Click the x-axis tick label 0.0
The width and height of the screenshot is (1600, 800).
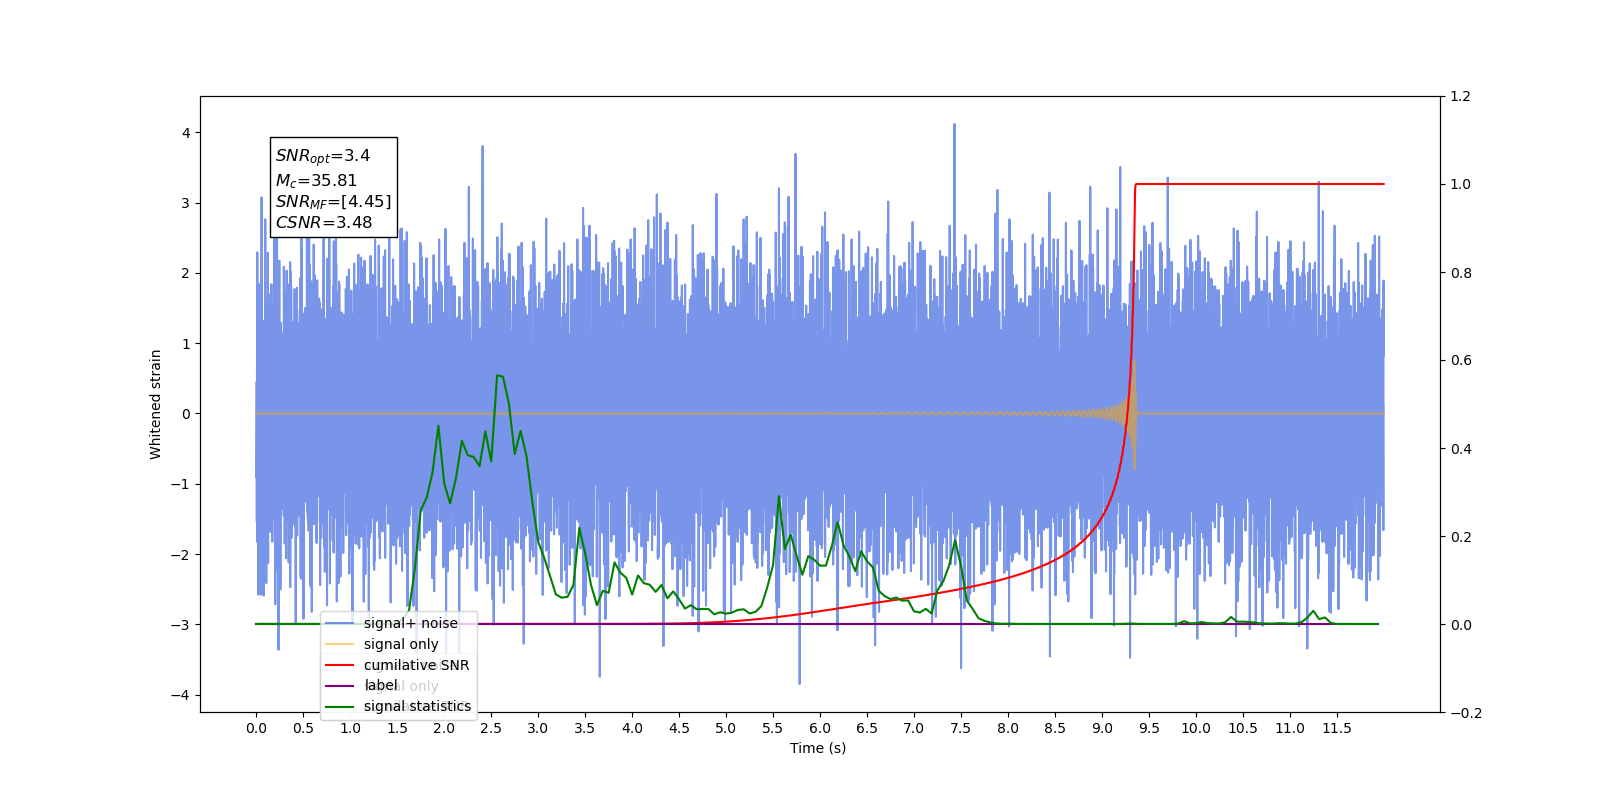point(256,728)
